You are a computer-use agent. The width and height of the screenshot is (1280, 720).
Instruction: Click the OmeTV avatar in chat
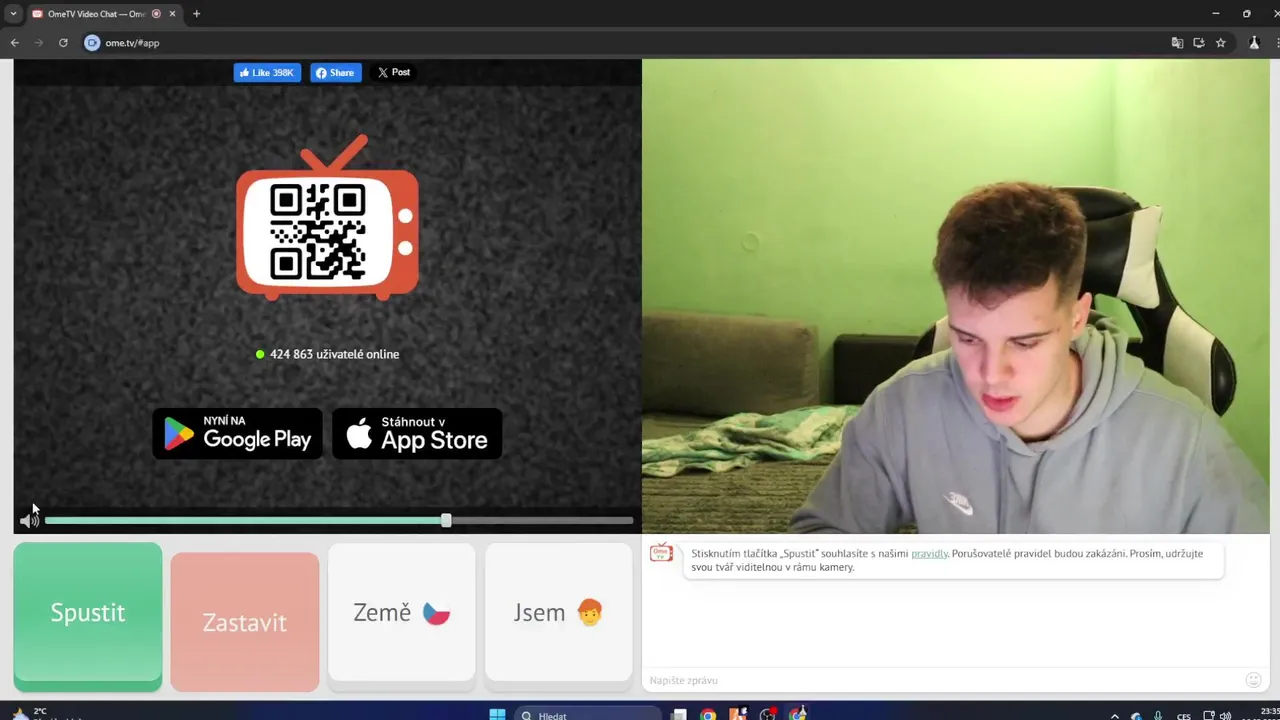click(x=661, y=553)
